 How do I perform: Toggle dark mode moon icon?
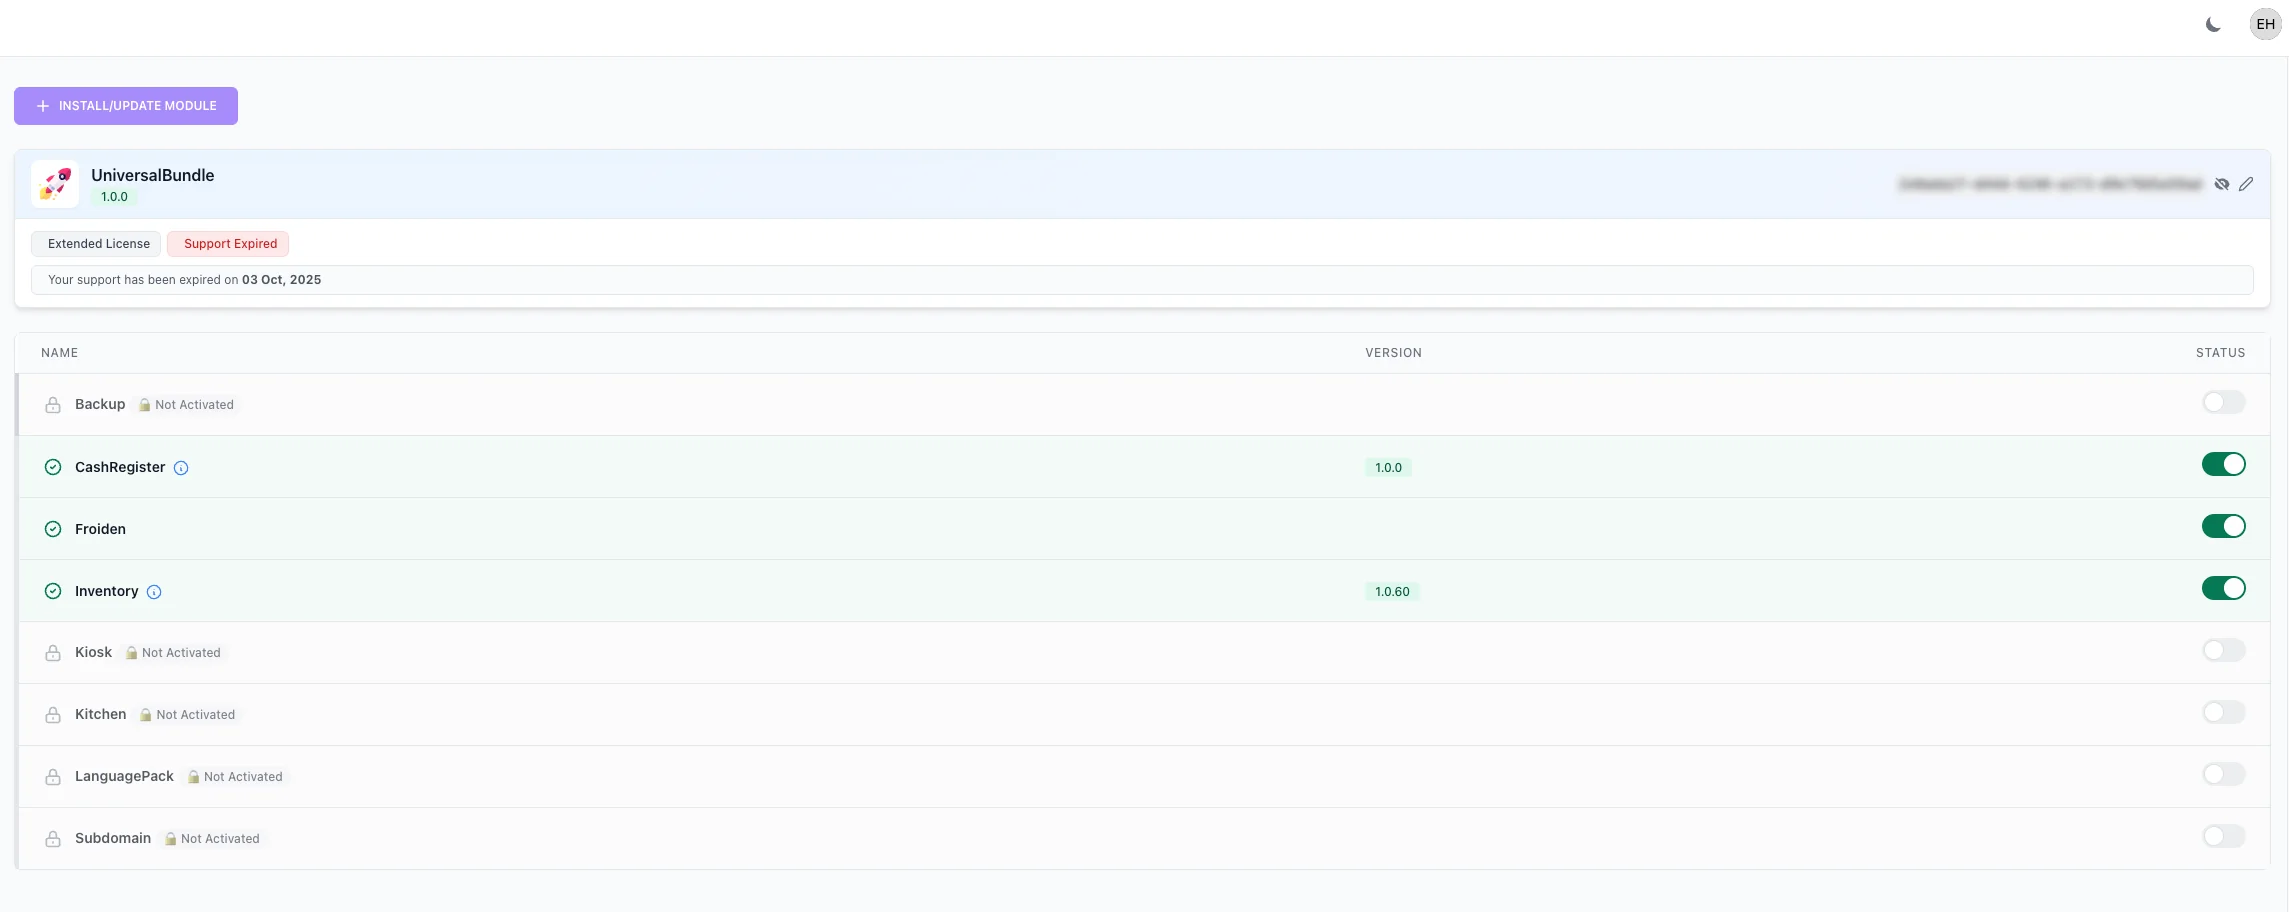pos(2213,25)
